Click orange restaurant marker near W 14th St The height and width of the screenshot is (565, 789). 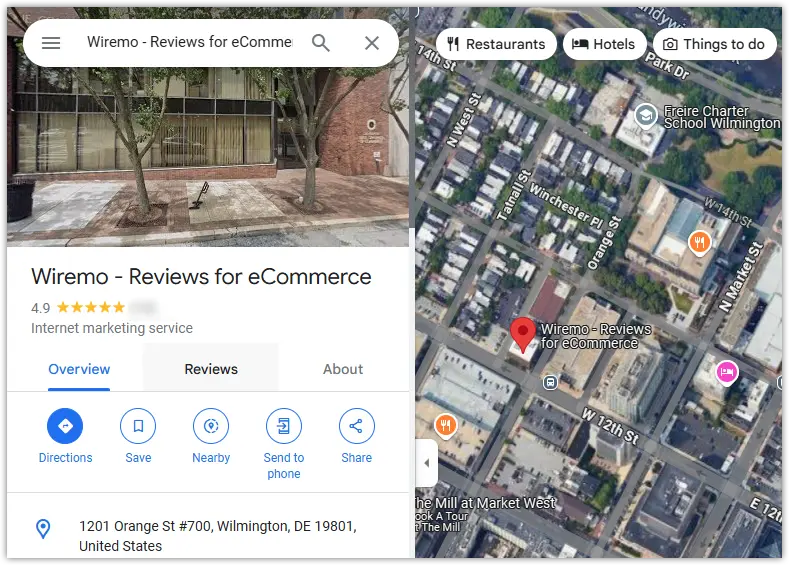click(x=699, y=243)
